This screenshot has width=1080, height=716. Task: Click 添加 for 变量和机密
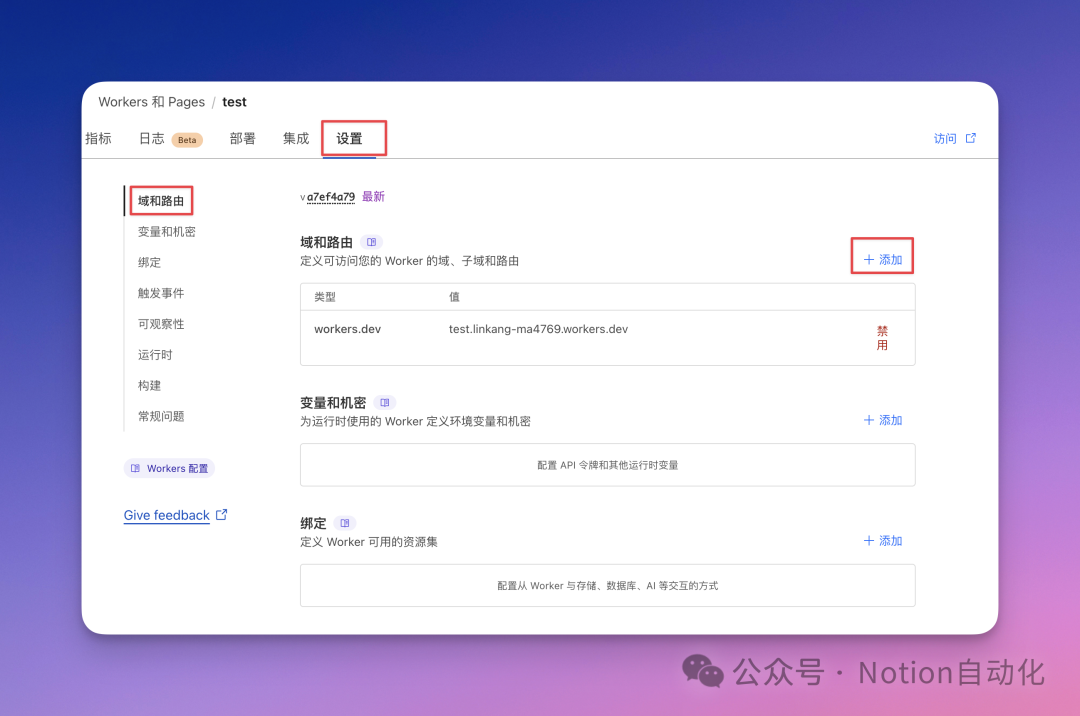(x=883, y=420)
